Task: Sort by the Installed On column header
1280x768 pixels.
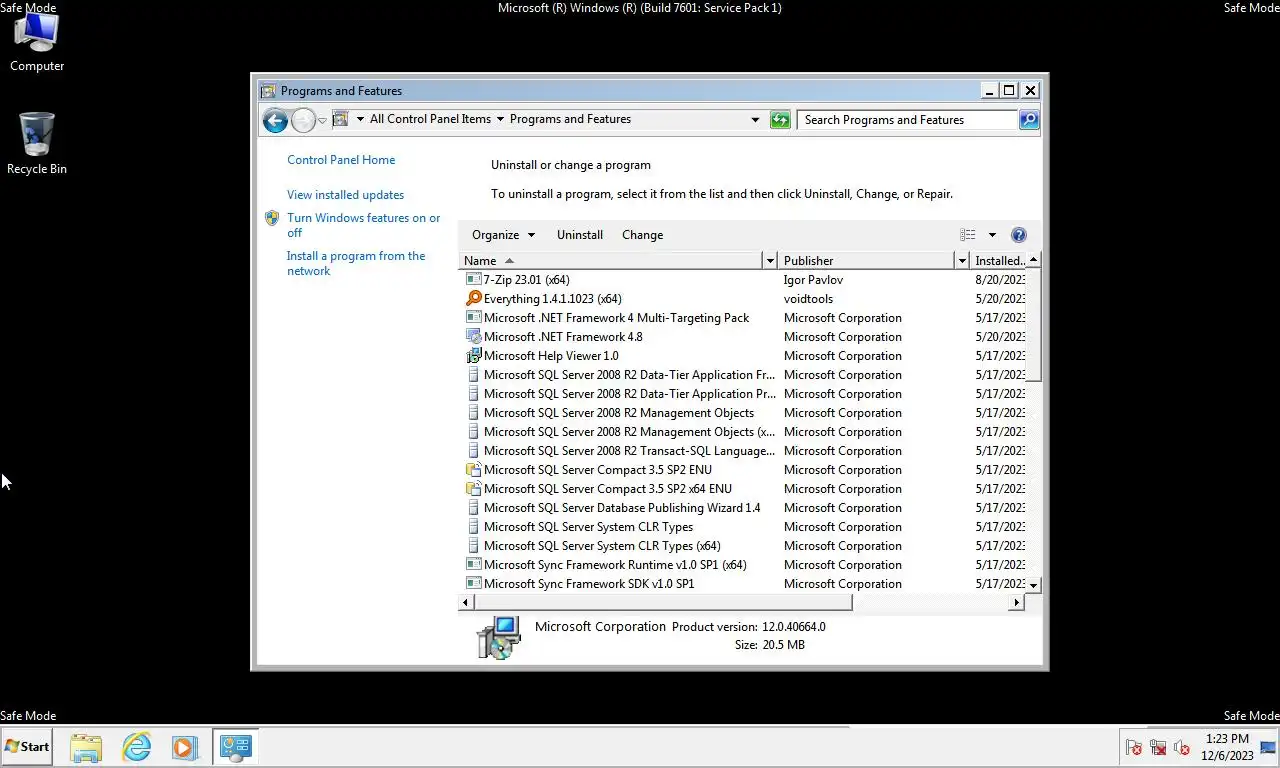Action: pos(998,261)
